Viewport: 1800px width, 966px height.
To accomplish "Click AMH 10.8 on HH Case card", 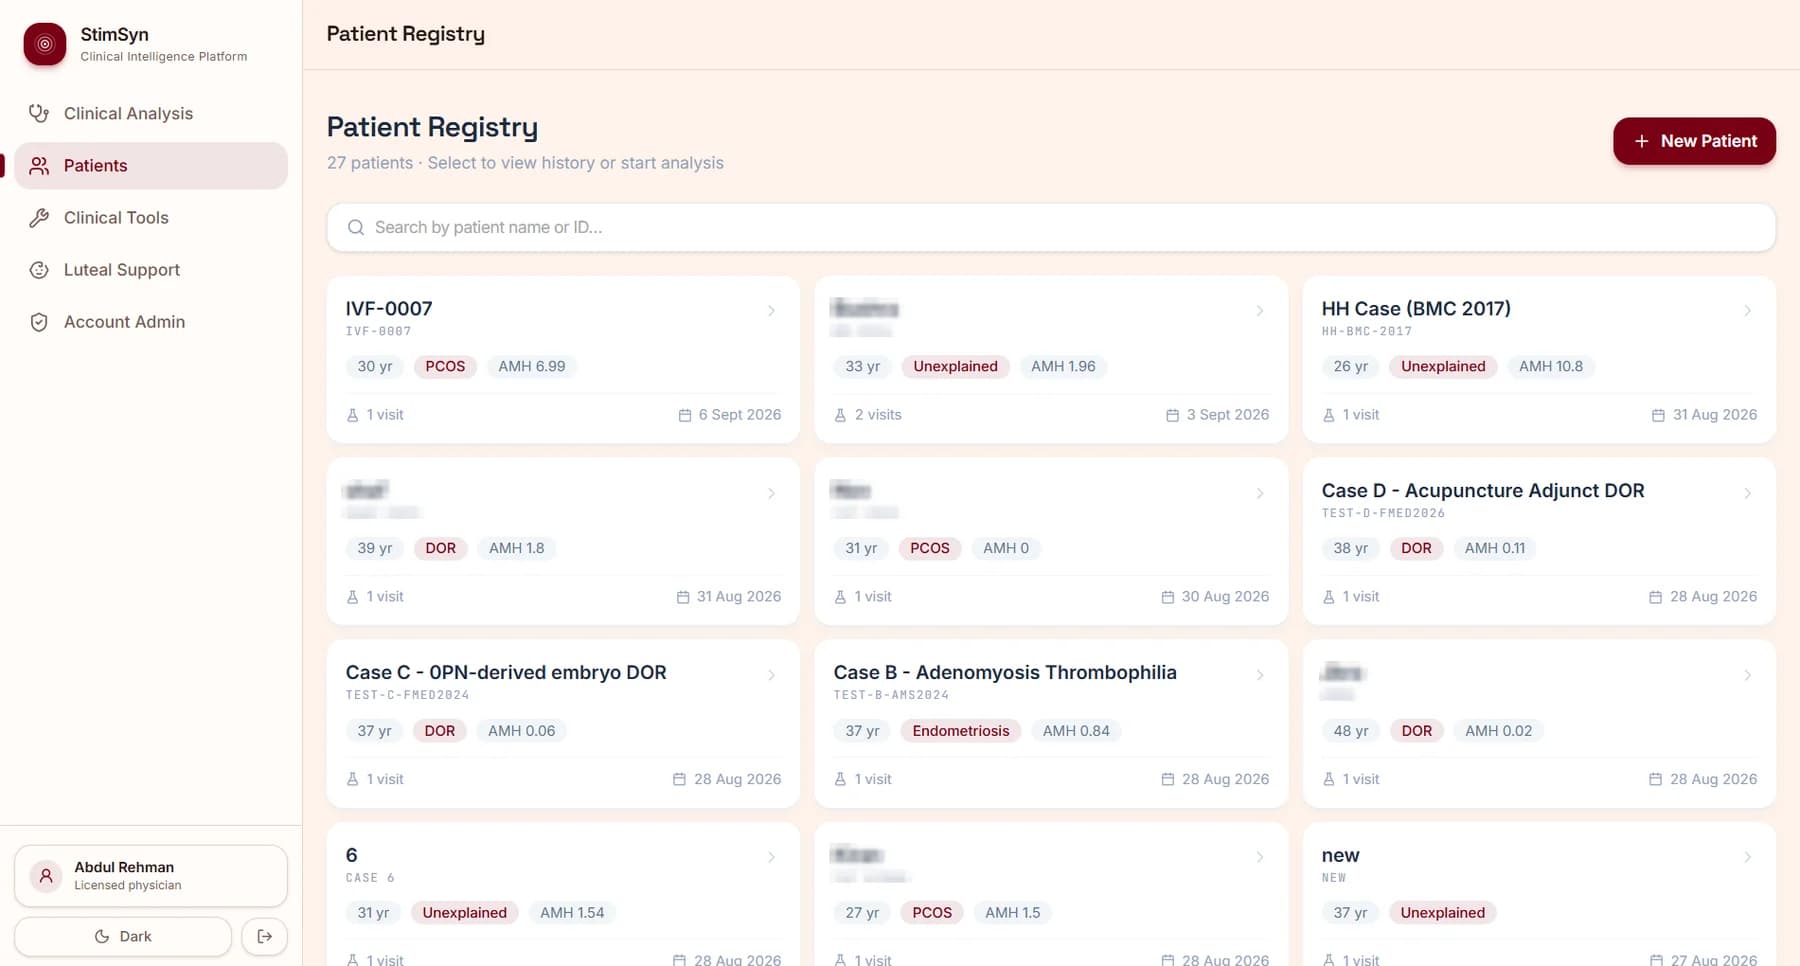I will point(1551,366).
